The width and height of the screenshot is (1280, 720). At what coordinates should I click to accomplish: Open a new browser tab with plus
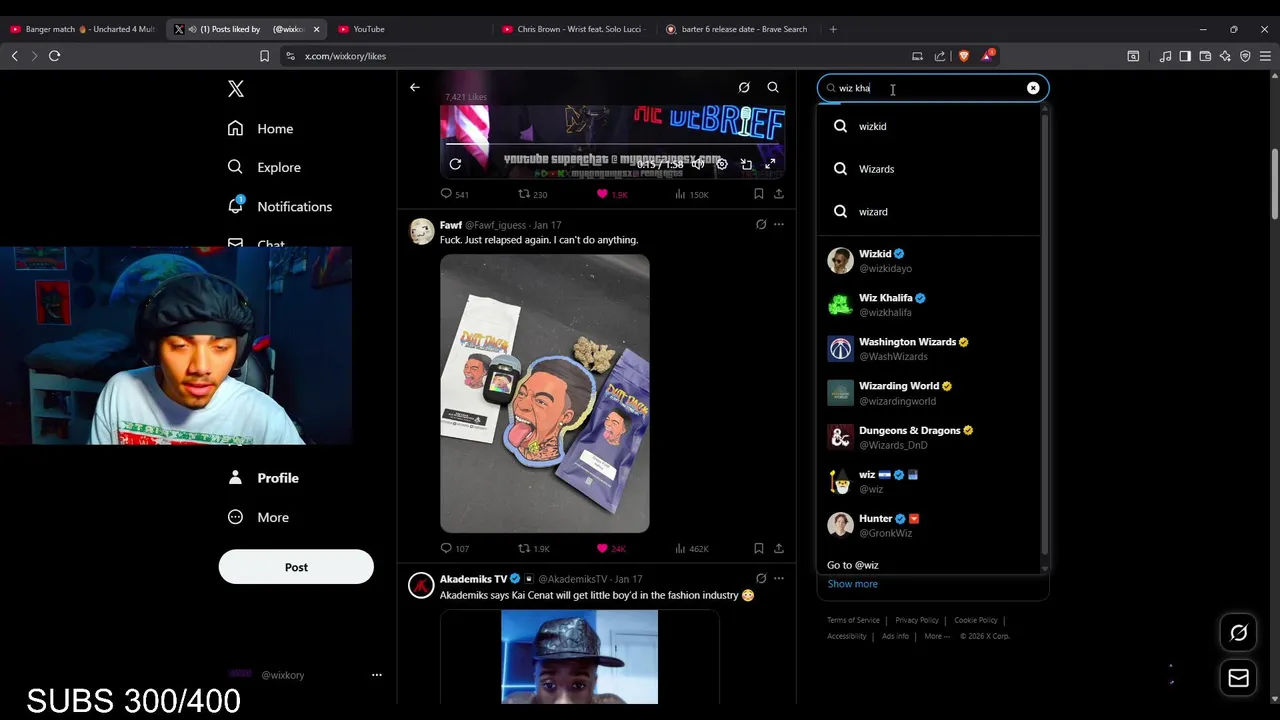click(833, 29)
